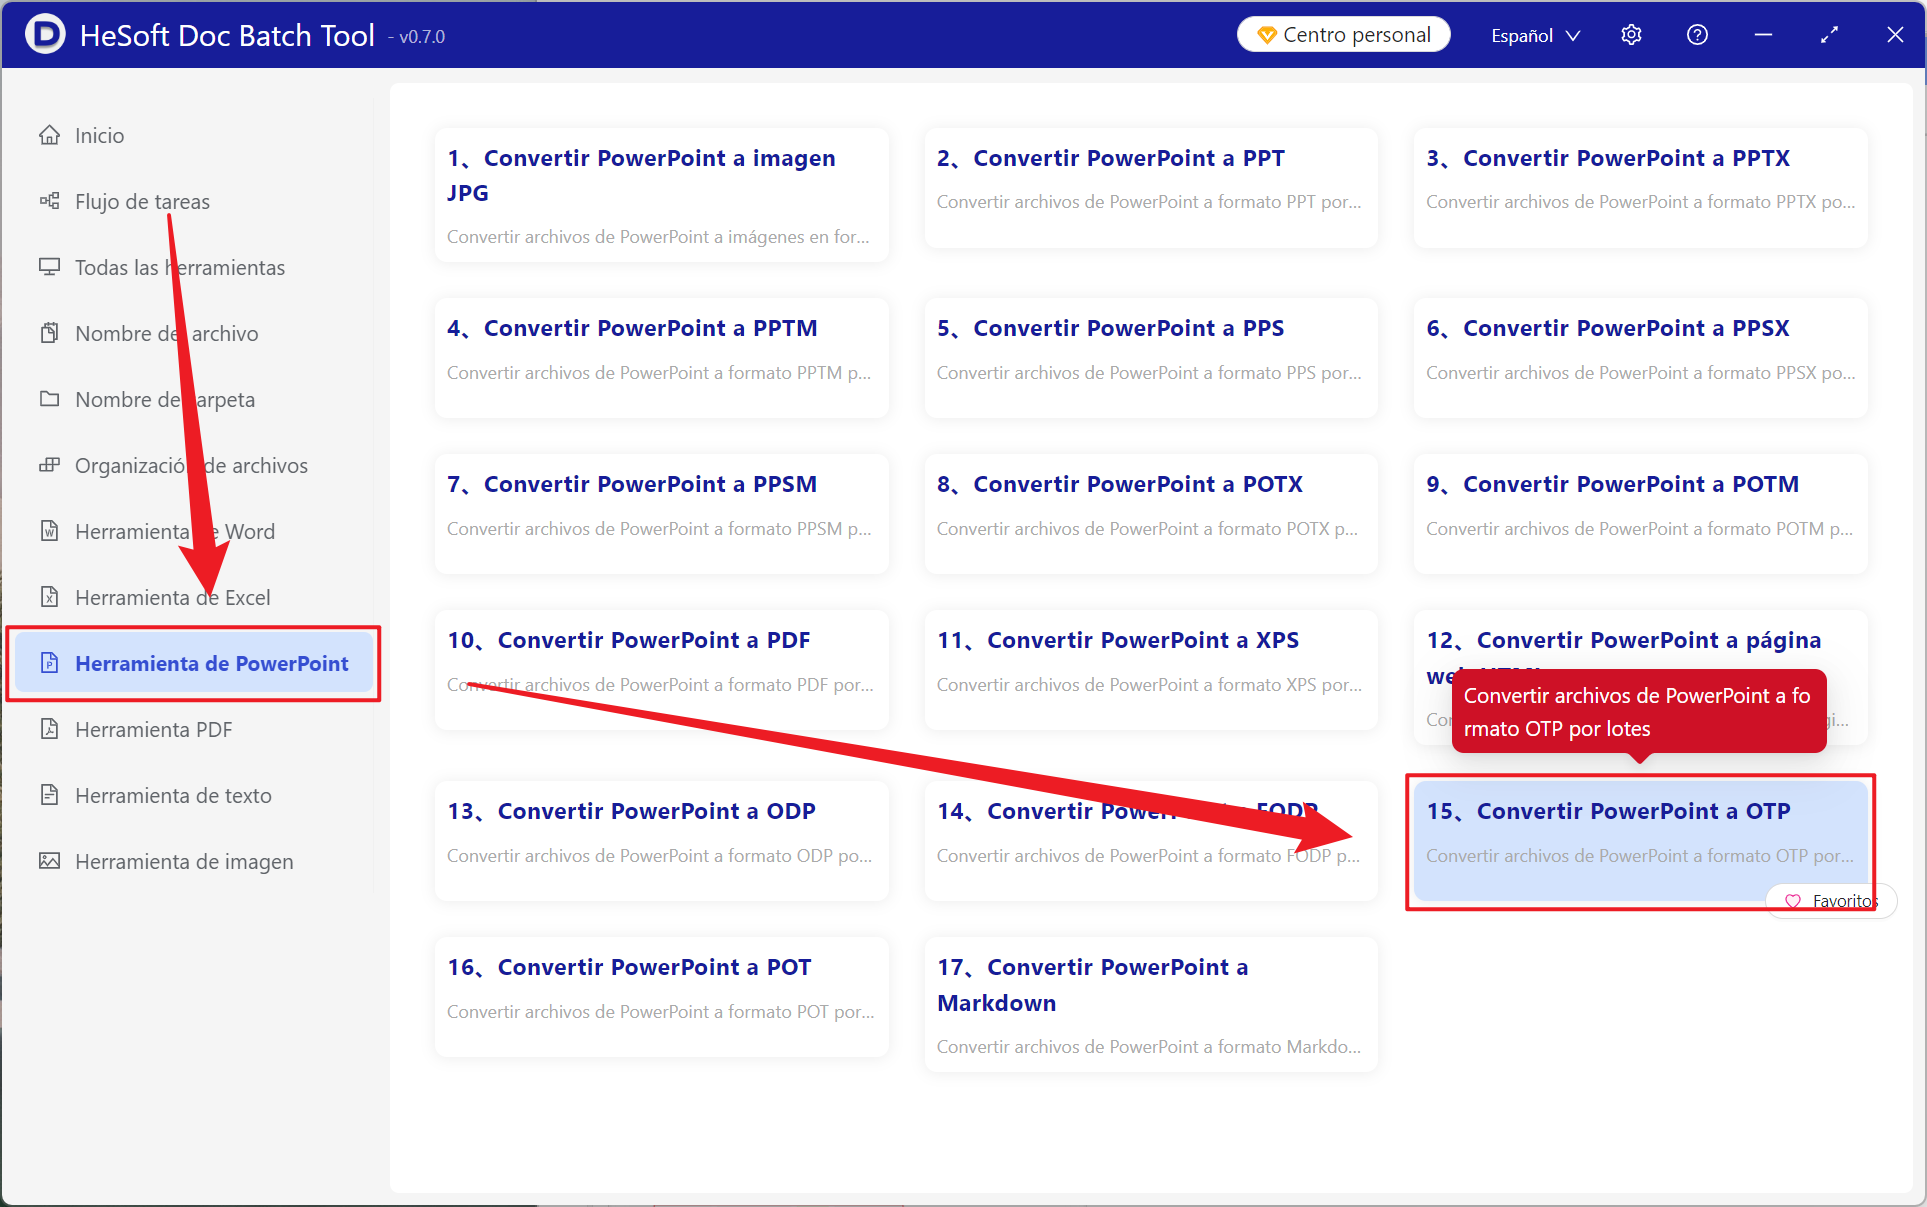Click the Todas las herramientas monitor icon
Viewport: 1927px width, 1207px height.
(x=49, y=267)
